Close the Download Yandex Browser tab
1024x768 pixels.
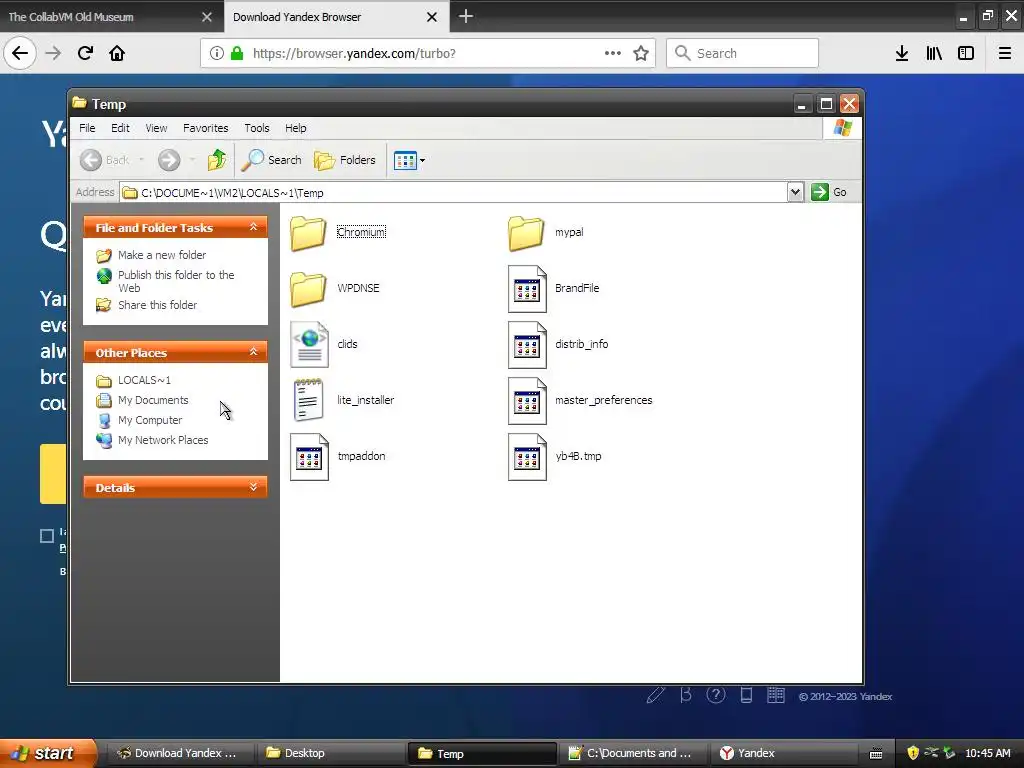pos(432,17)
